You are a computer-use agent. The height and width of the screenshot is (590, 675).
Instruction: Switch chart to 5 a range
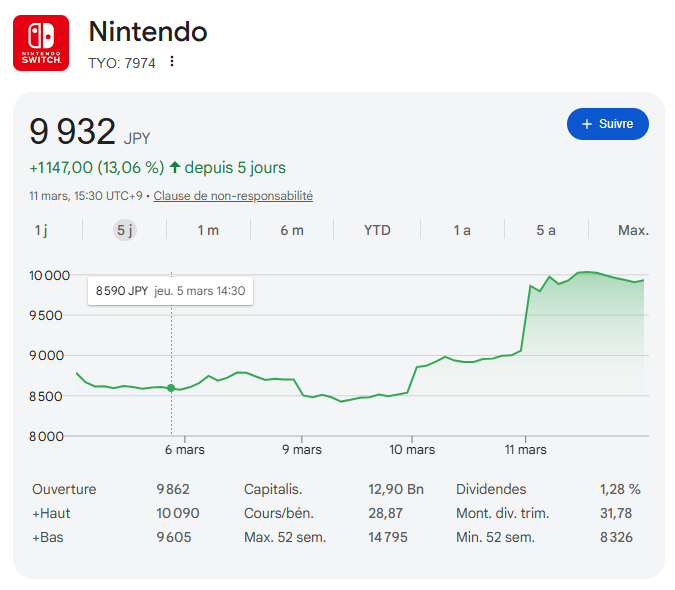coord(546,230)
